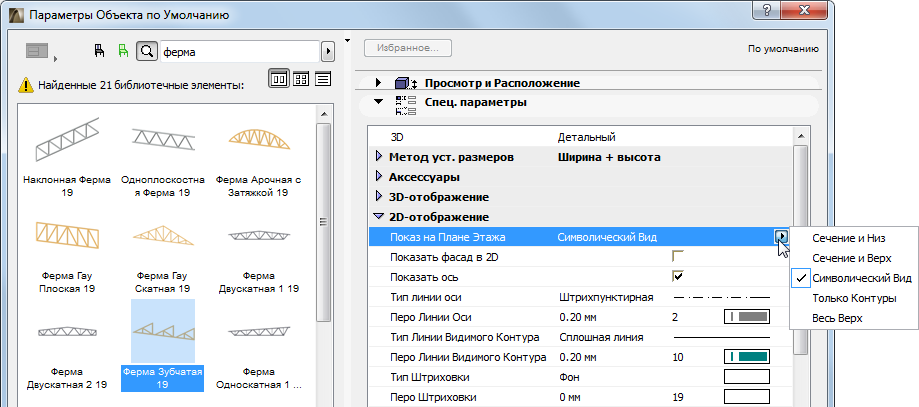This screenshot has width=919, height=407.
Task: Expand 'Просмотр и Расположение' panel
Action: pyautogui.click(x=378, y=83)
